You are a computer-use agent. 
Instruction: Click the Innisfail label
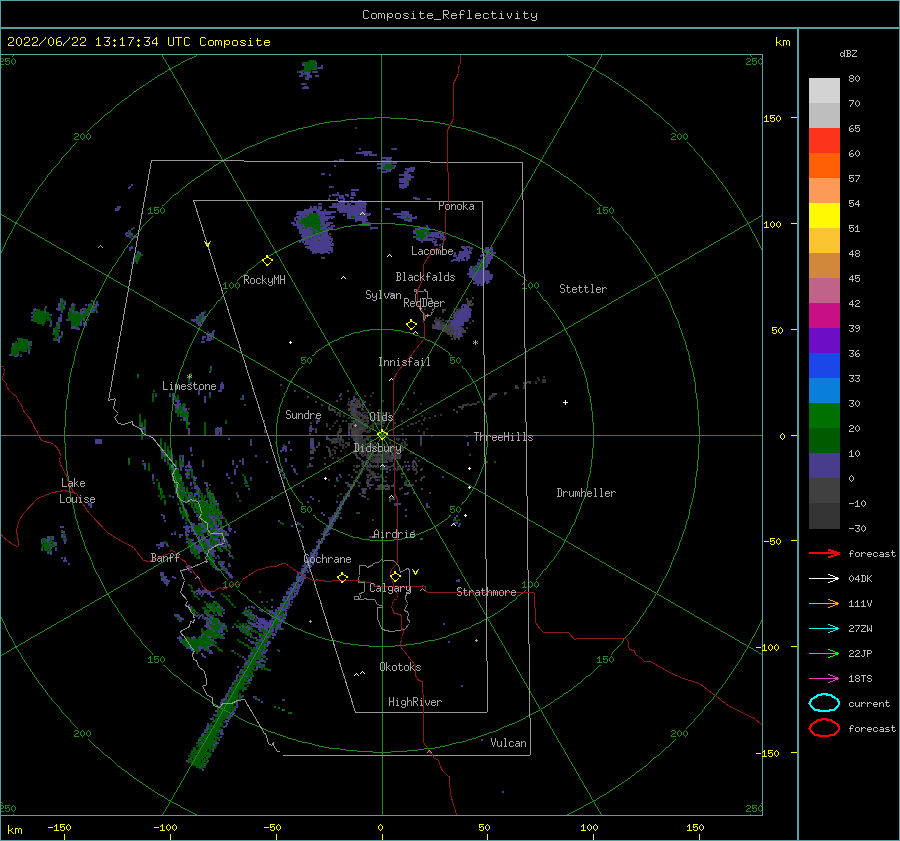404,362
